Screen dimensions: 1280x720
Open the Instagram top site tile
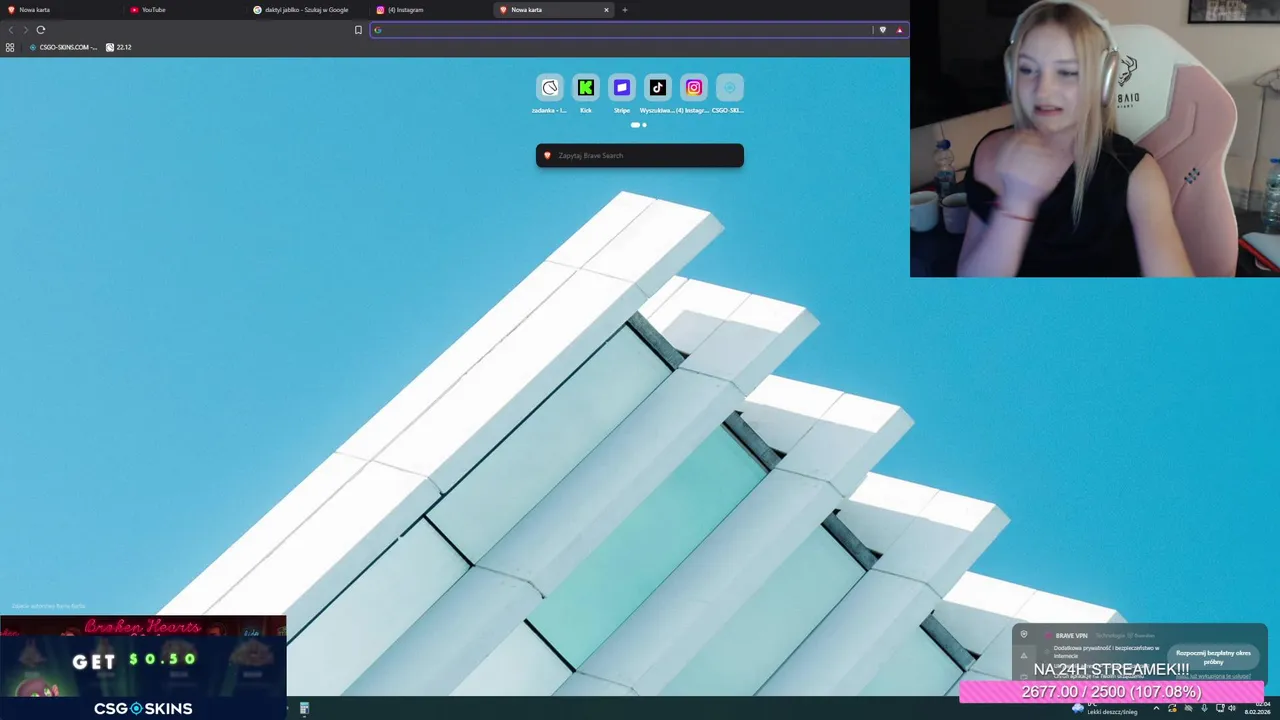coord(694,87)
